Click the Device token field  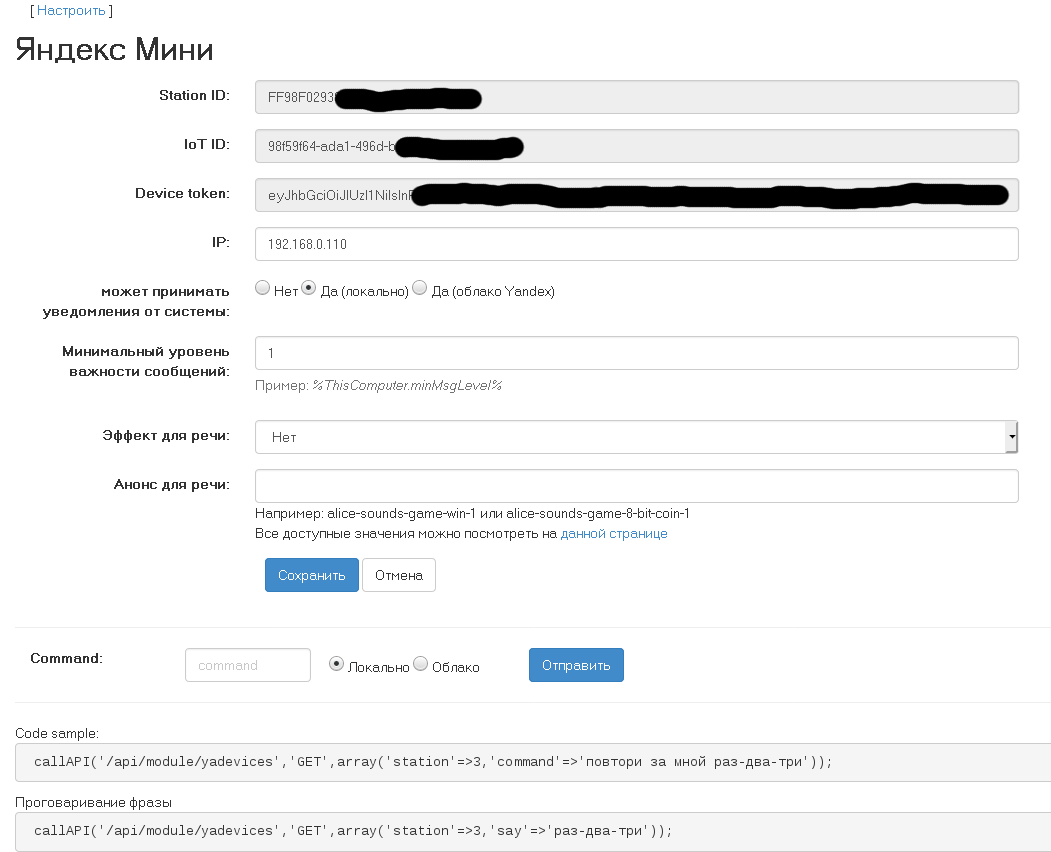(x=637, y=195)
